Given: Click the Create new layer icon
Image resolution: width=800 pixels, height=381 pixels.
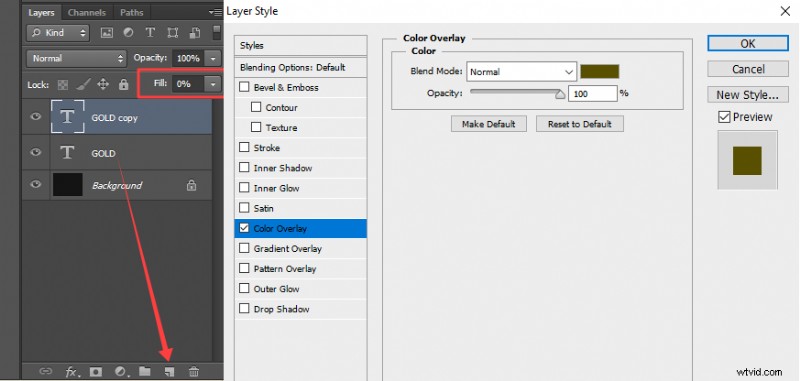Looking at the screenshot, I should coord(169,371).
